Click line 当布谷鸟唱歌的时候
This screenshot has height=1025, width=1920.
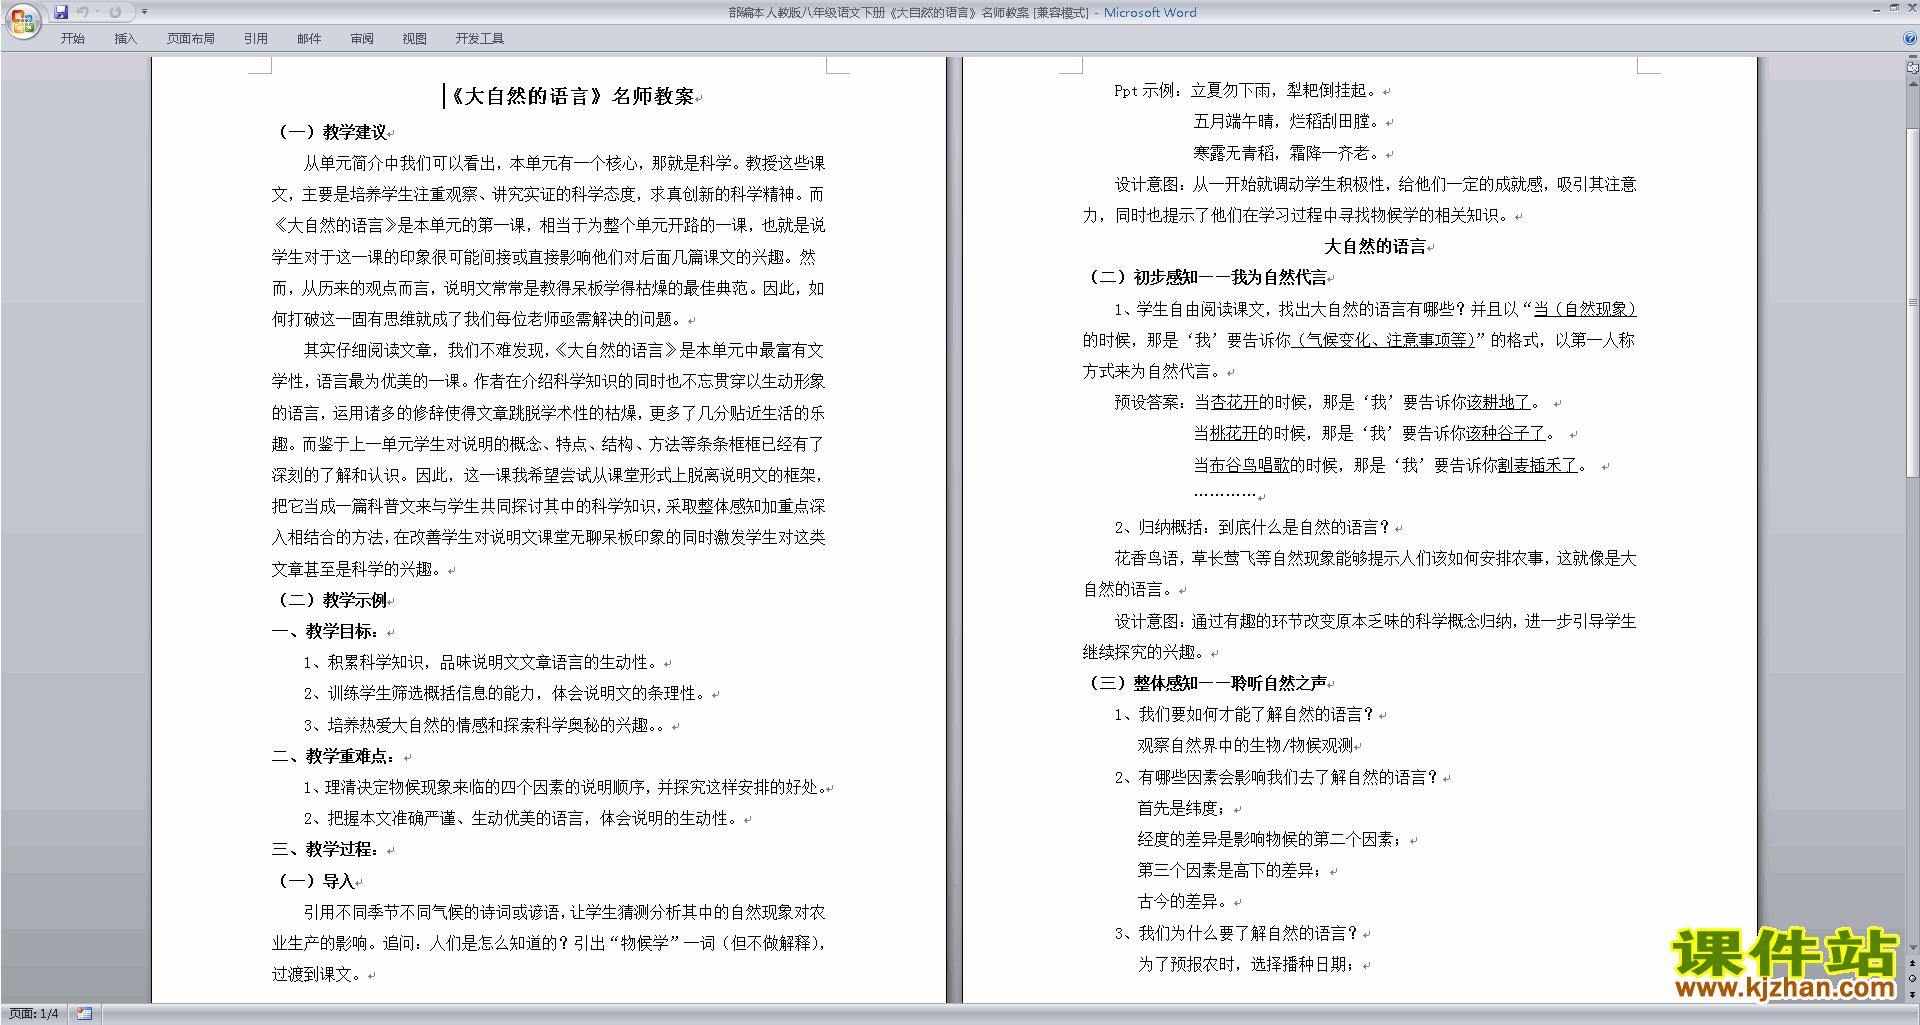[1393, 465]
